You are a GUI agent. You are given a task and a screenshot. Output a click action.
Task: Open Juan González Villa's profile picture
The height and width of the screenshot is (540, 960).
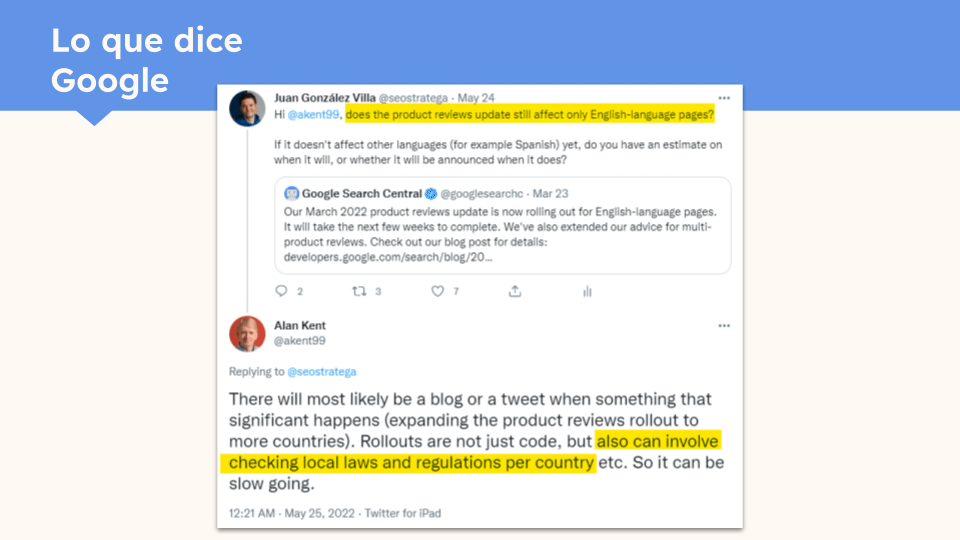247,107
